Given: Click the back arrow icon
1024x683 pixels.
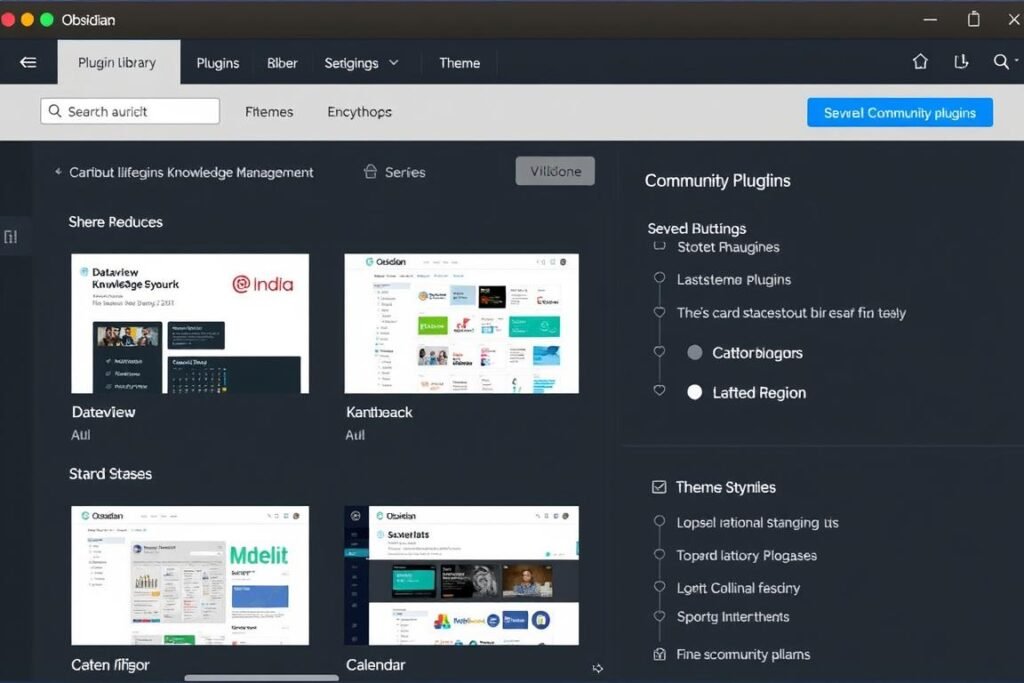Looking at the screenshot, I should pos(28,62).
